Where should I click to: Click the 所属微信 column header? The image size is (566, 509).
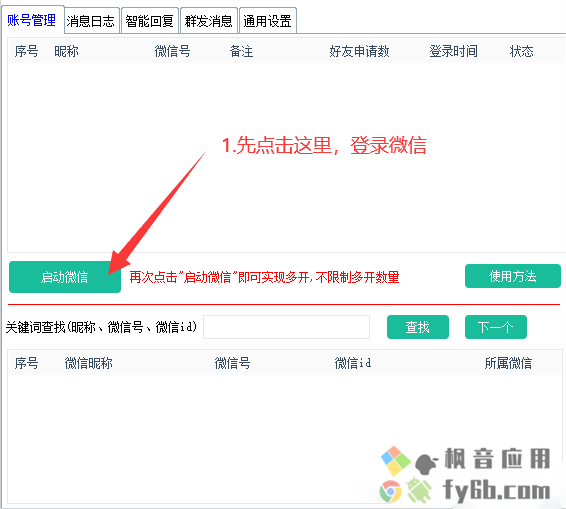508,363
